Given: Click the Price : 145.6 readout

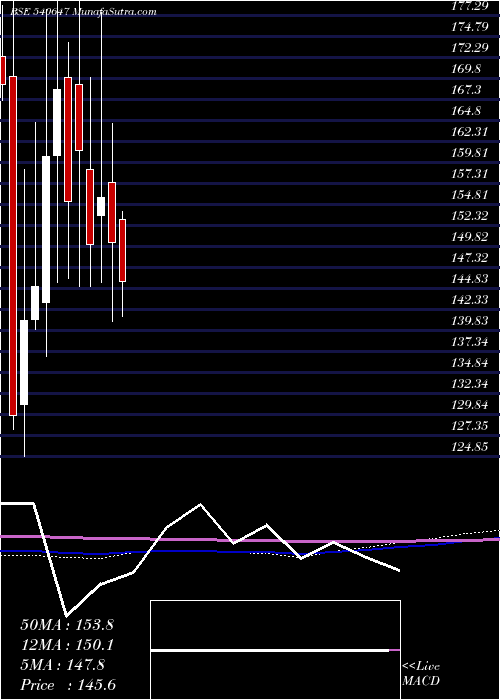Looking at the screenshot, I should (x=68, y=685).
